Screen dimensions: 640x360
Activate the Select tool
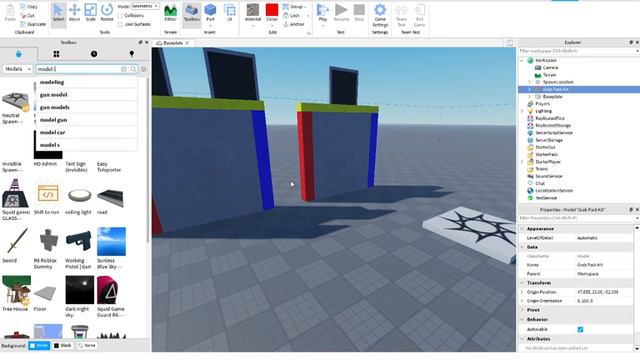pyautogui.click(x=58, y=13)
